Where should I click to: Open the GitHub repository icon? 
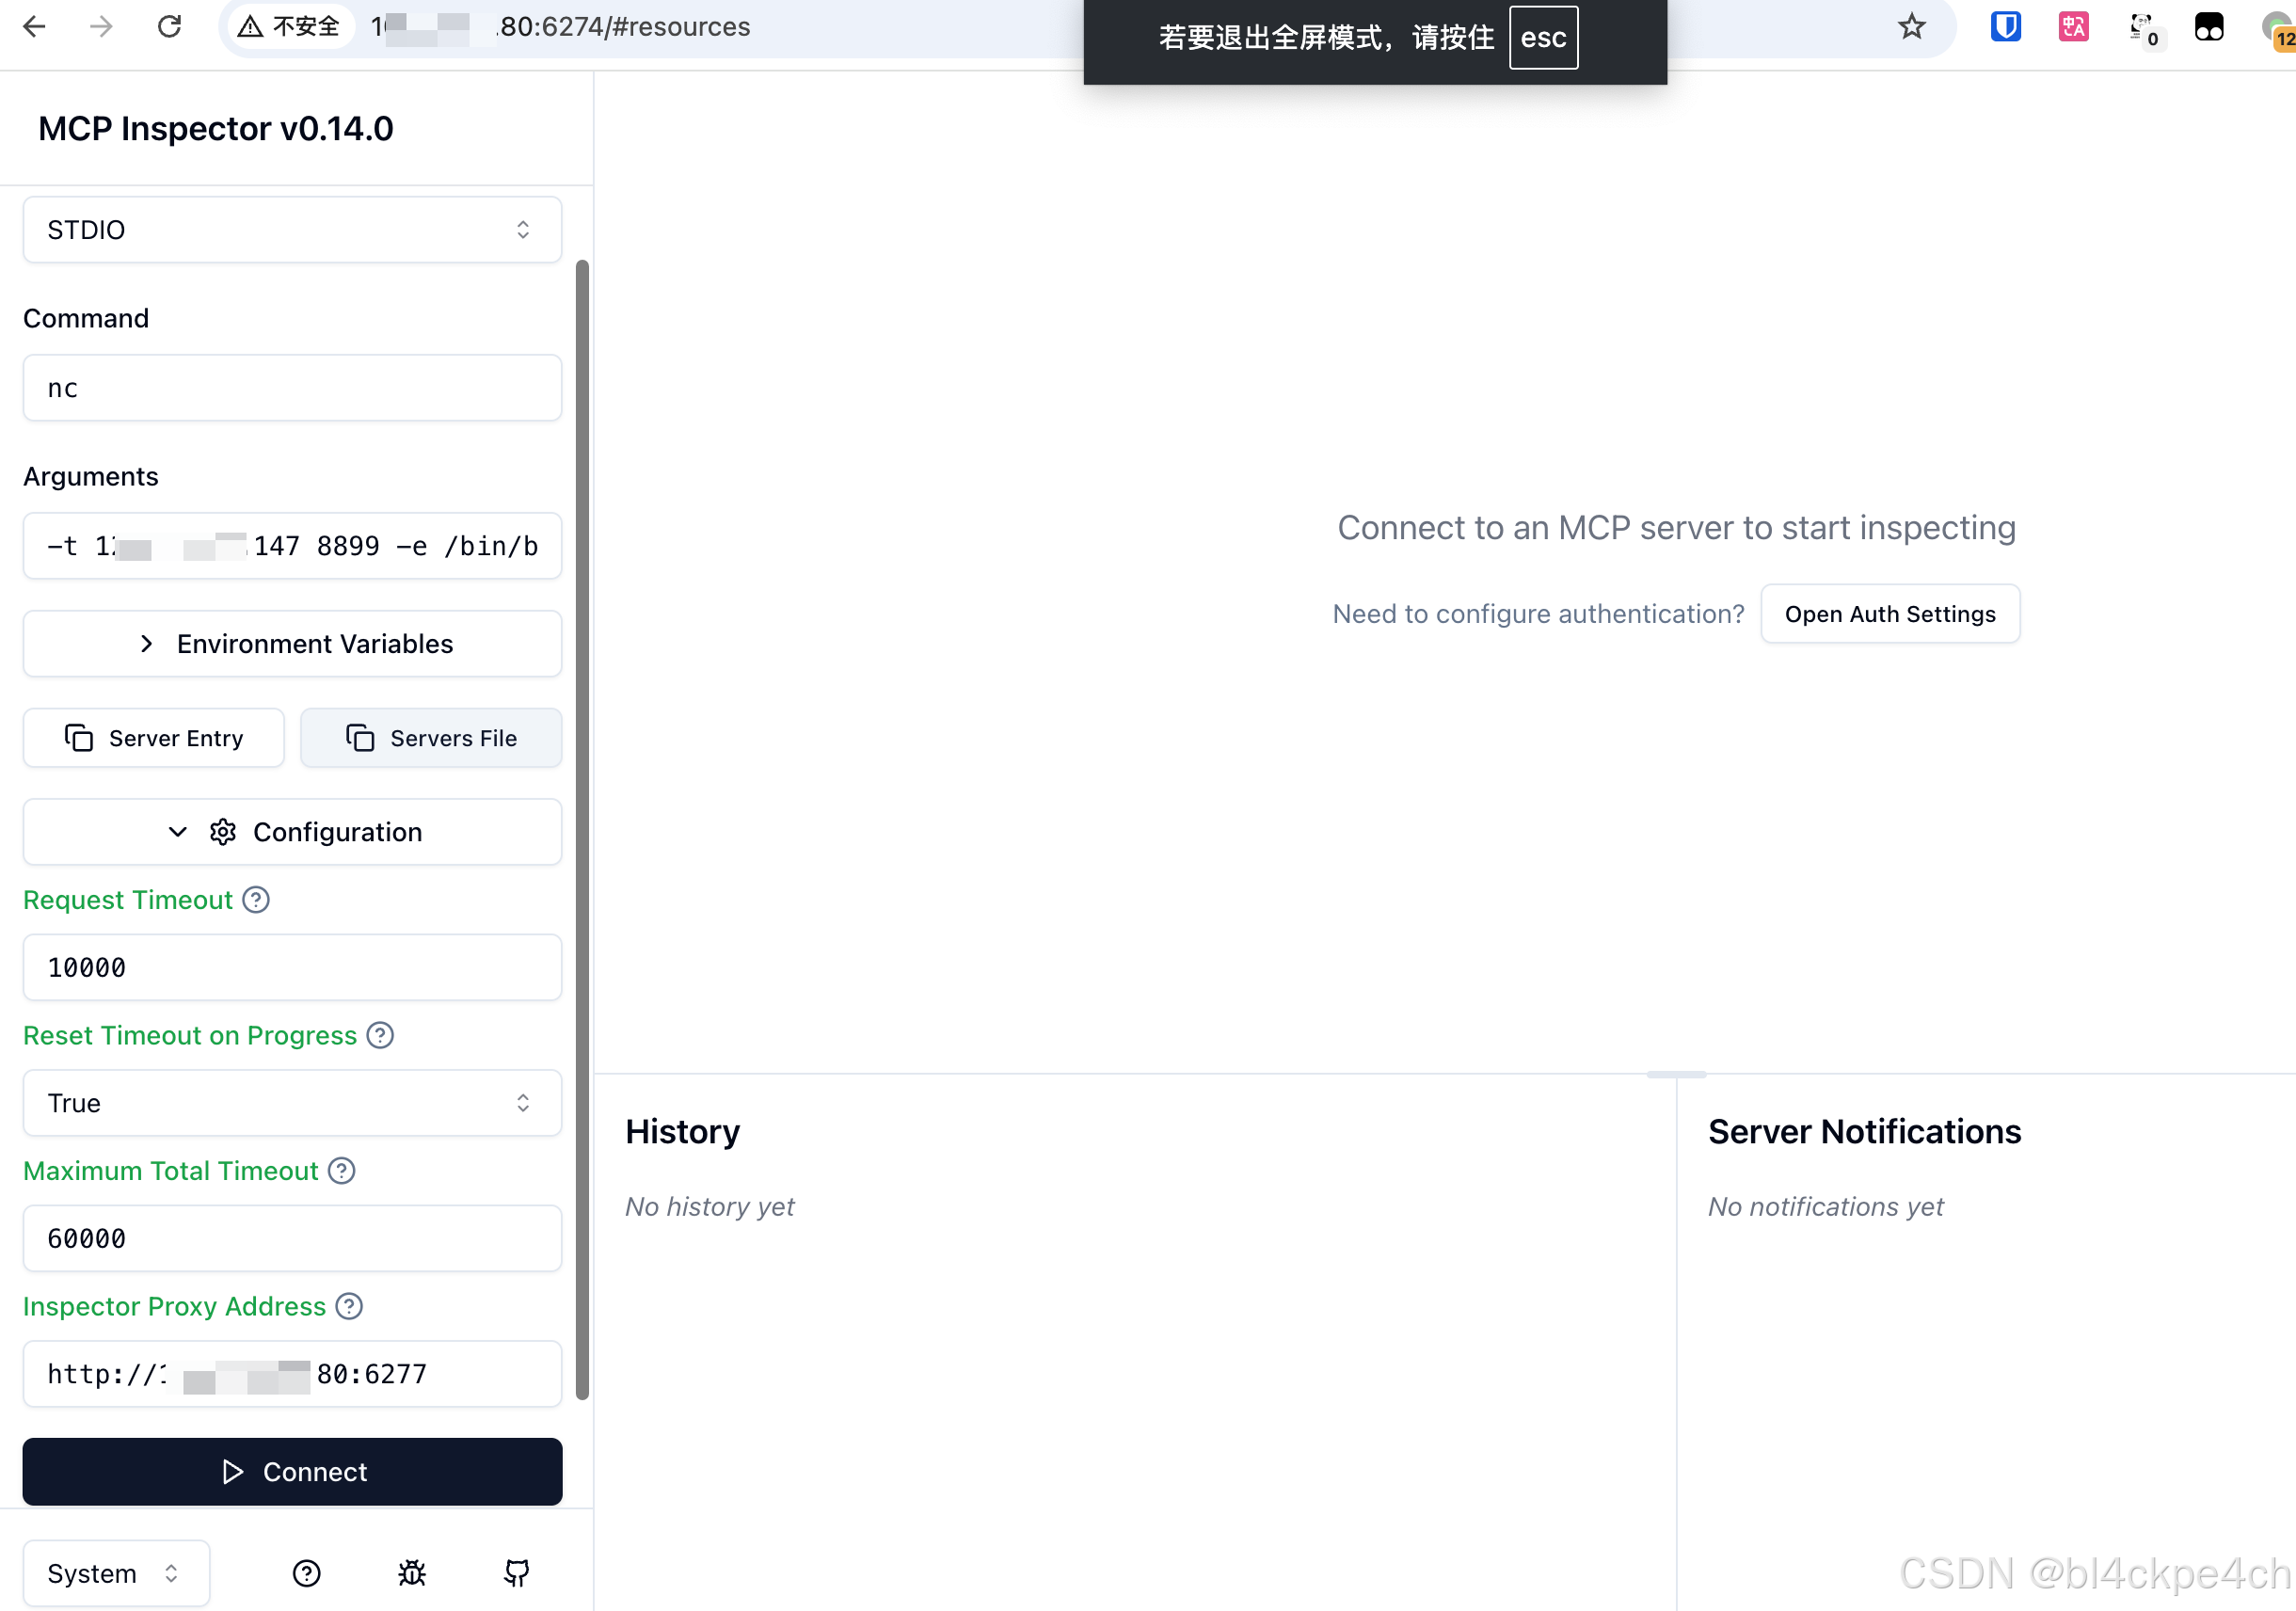[516, 1572]
